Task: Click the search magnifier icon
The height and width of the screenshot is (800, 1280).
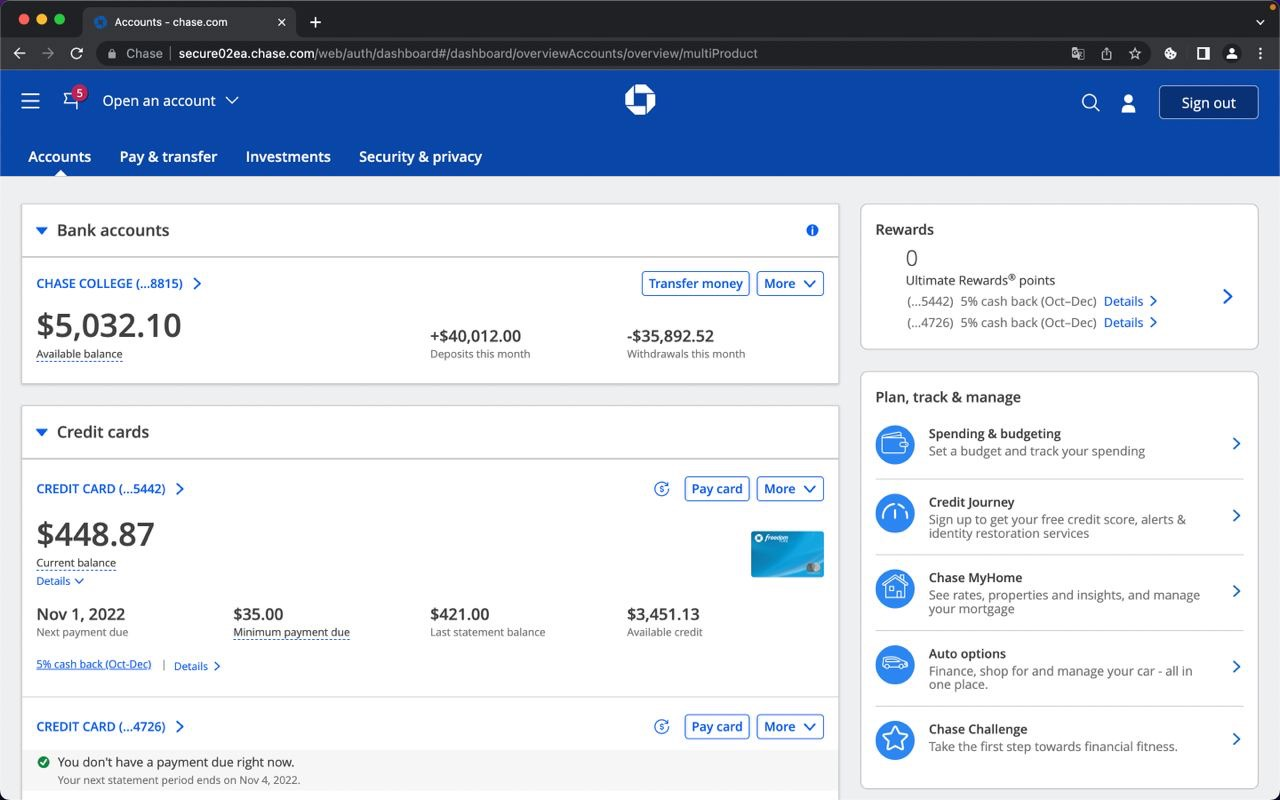Action: click(1090, 102)
